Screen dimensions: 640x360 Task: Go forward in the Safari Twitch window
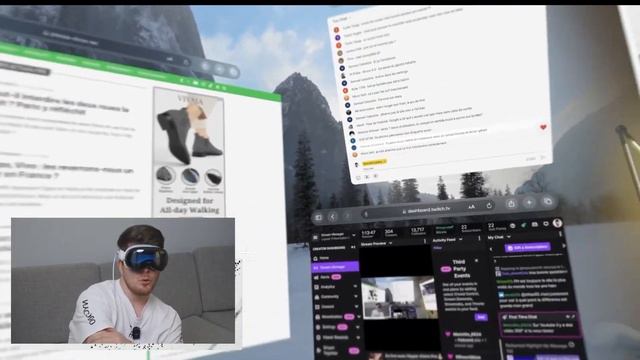click(347, 216)
